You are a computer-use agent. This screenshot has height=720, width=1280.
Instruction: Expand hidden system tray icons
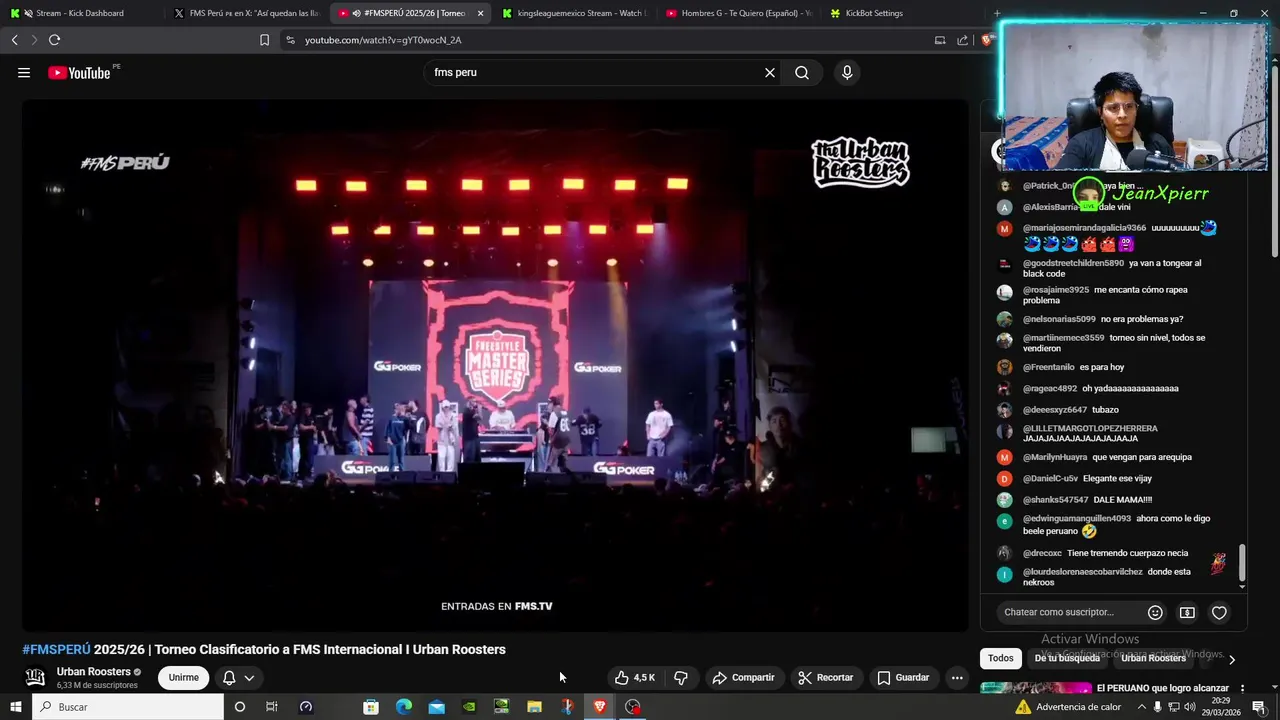[x=1142, y=707]
